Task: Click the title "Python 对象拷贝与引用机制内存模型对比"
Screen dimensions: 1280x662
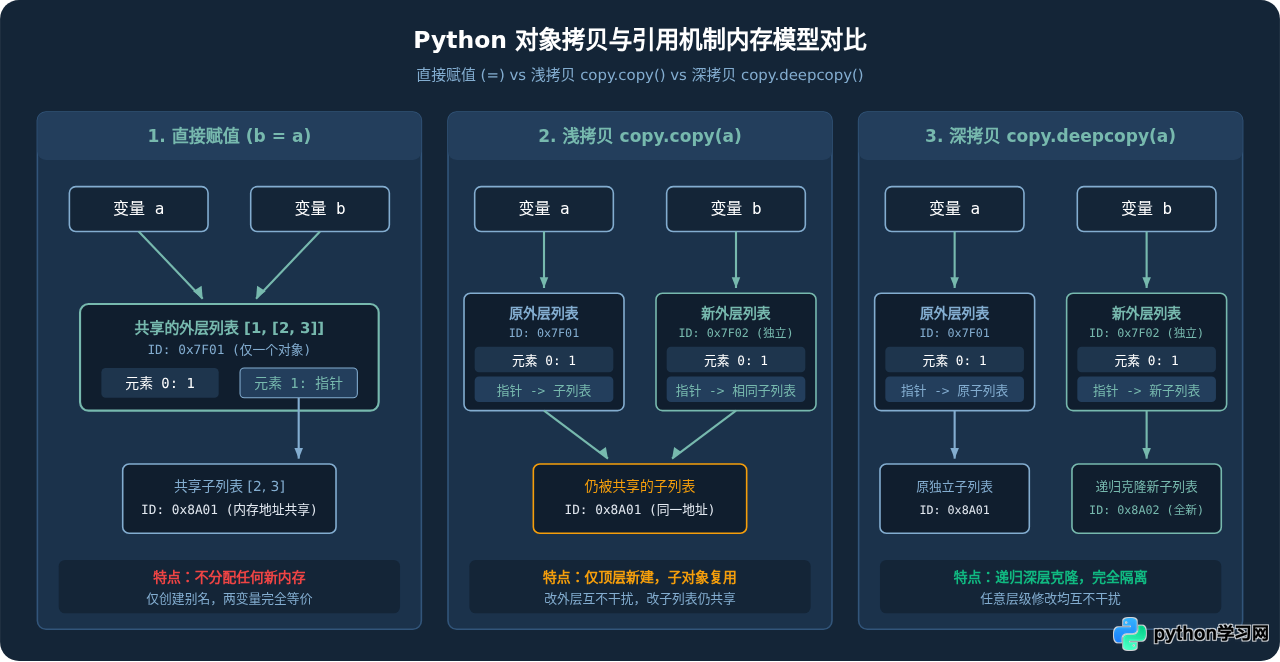Action: point(640,40)
